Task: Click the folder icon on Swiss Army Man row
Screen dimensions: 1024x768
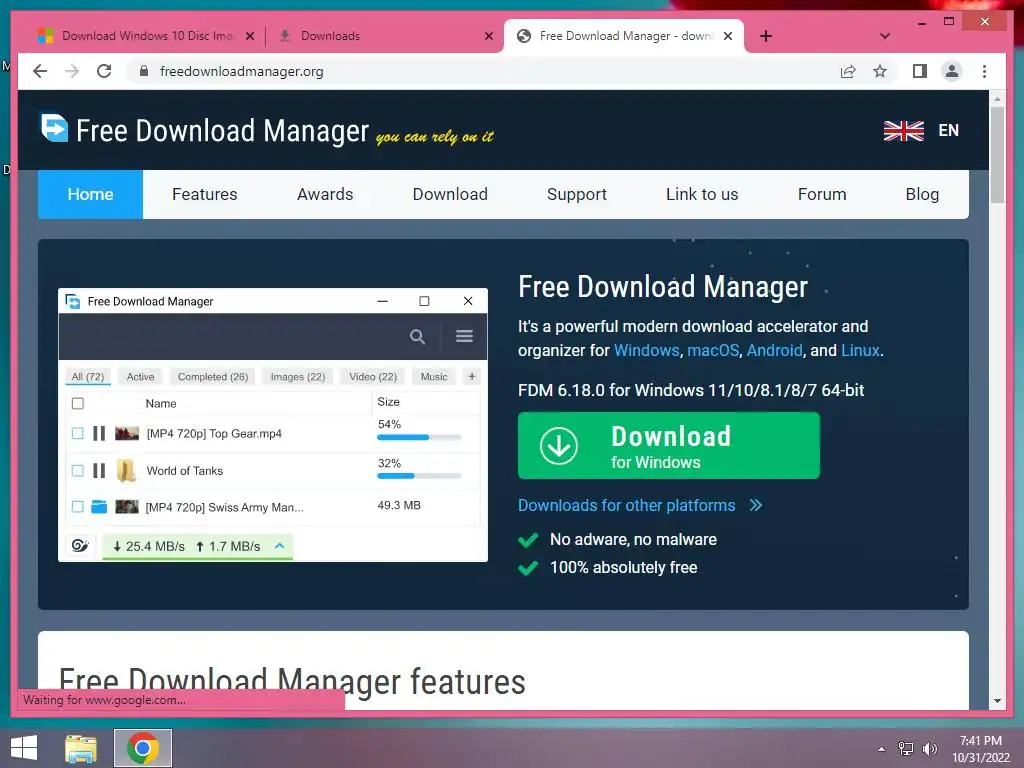Action: (99, 506)
